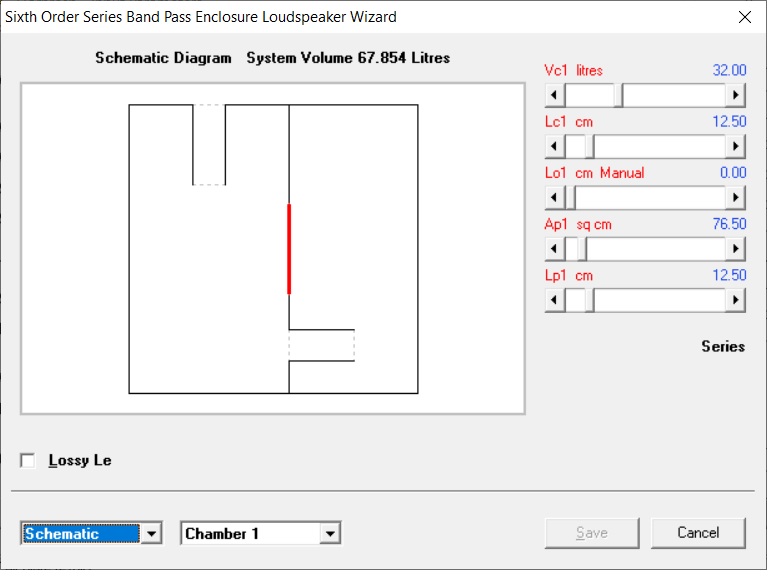Viewport: 777px width, 580px height.
Task: Click the Lo1 cm Manual label
Action: [595, 173]
